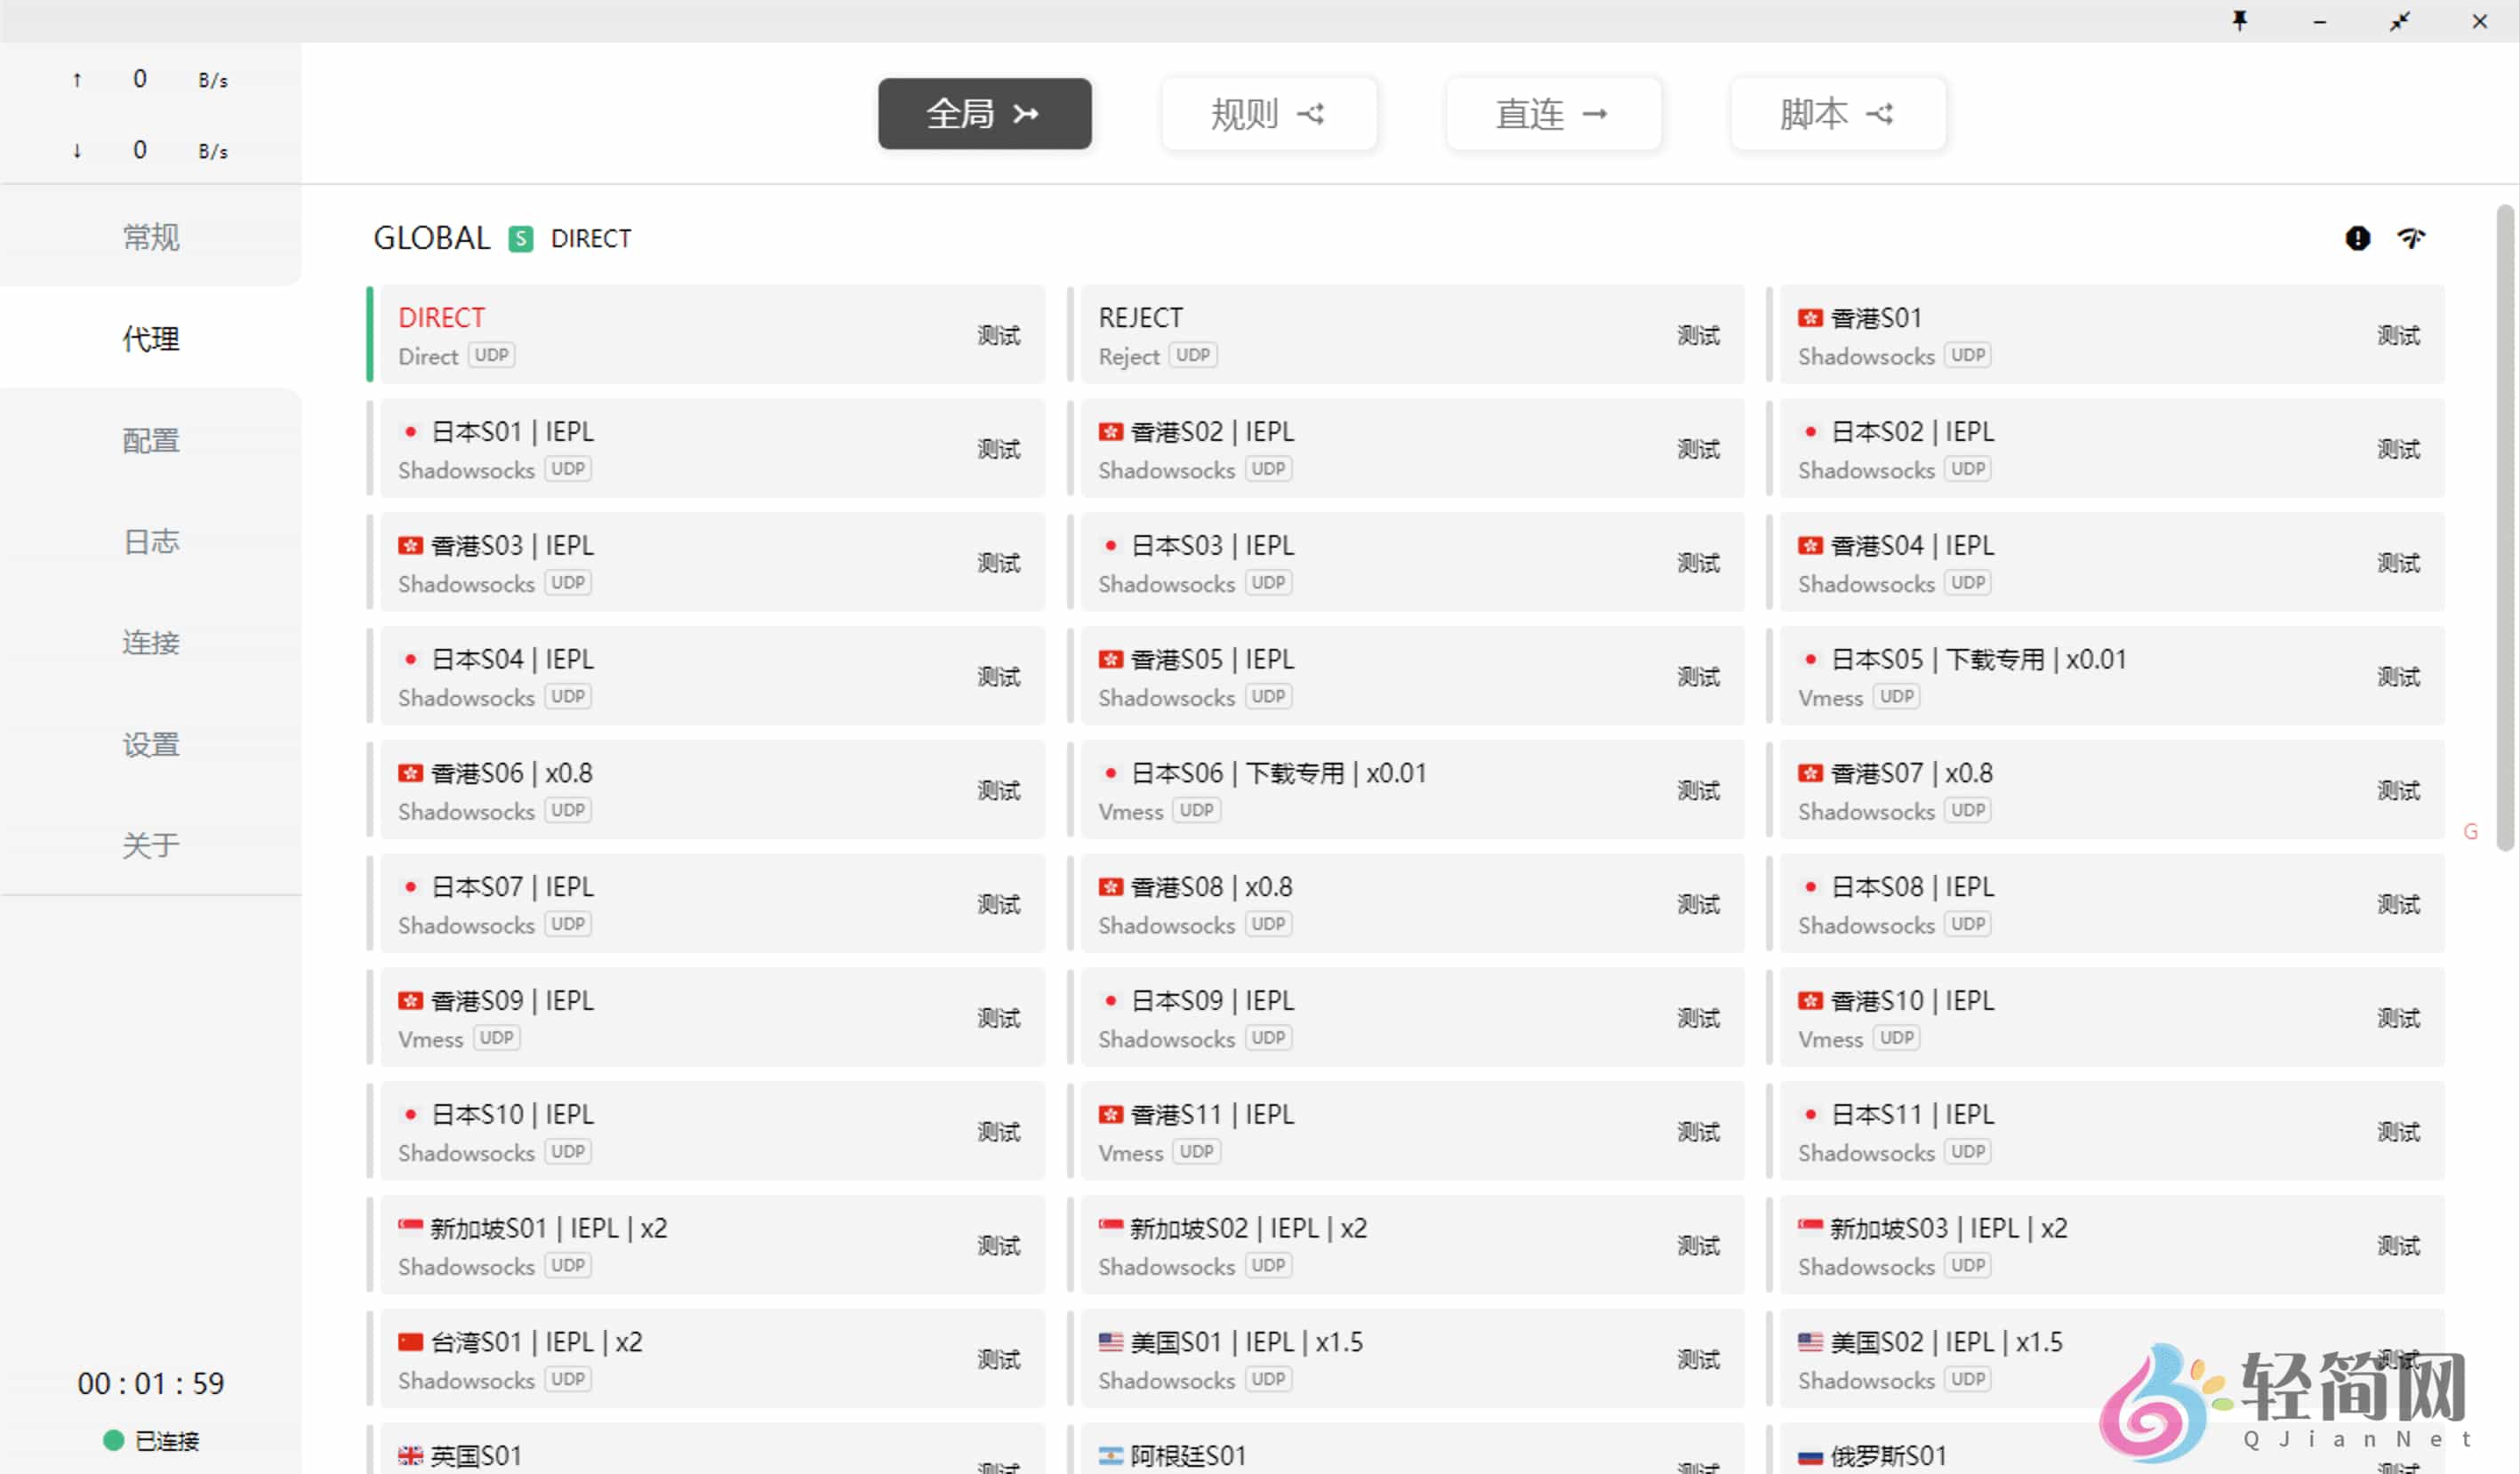Click the green connected status dot beside 已连接
The width and height of the screenshot is (2520, 1474).
click(112, 1440)
